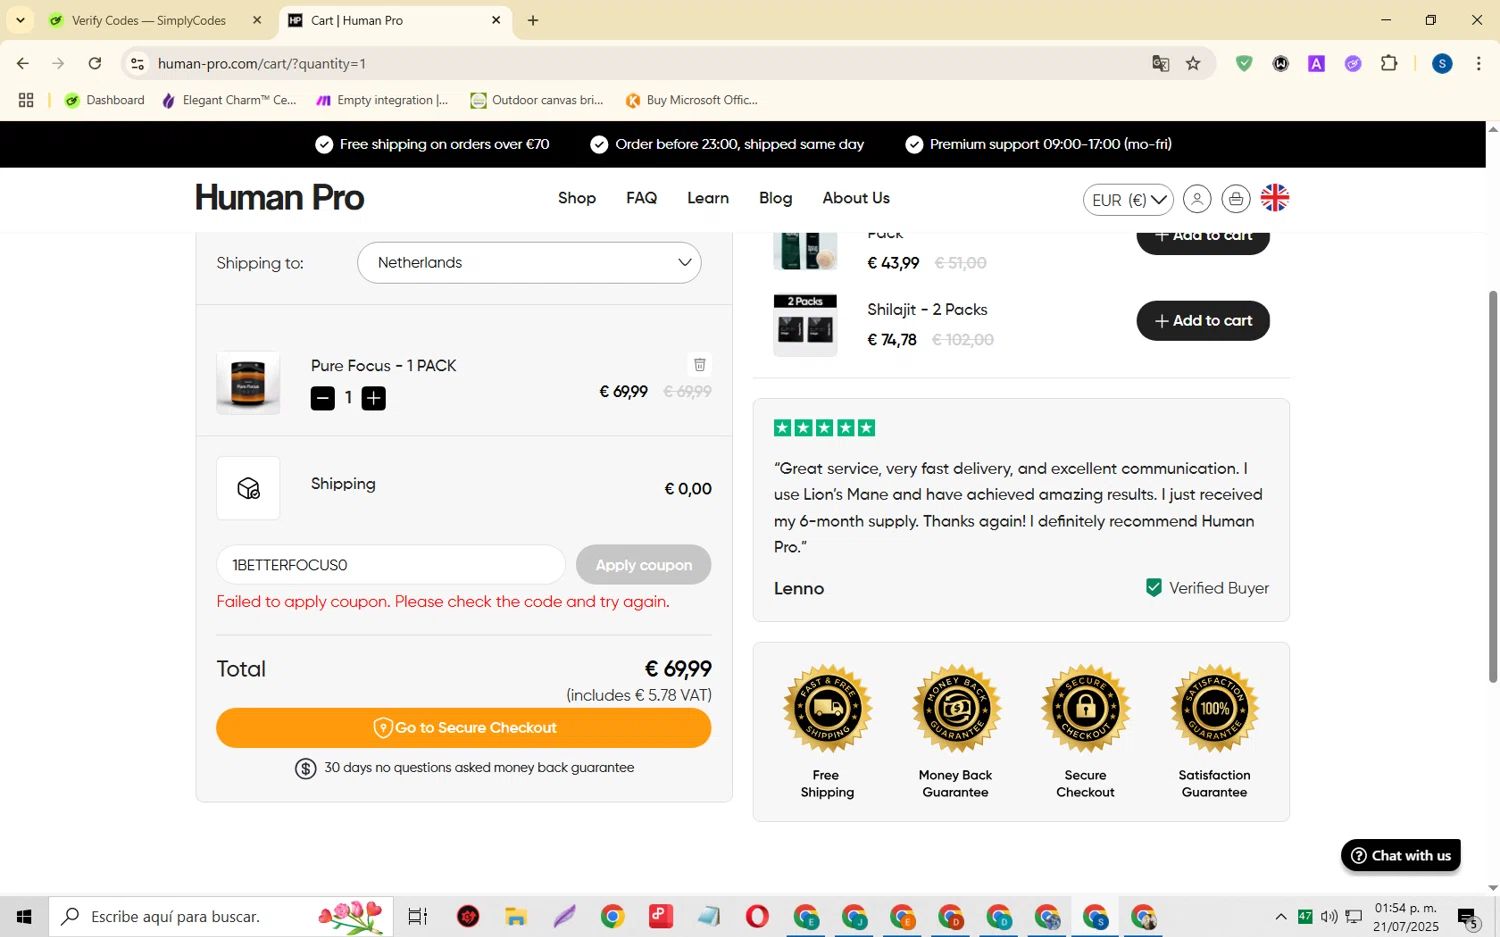Open the Learn menu item
Viewport: 1500px width, 937px height.
tap(708, 198)
